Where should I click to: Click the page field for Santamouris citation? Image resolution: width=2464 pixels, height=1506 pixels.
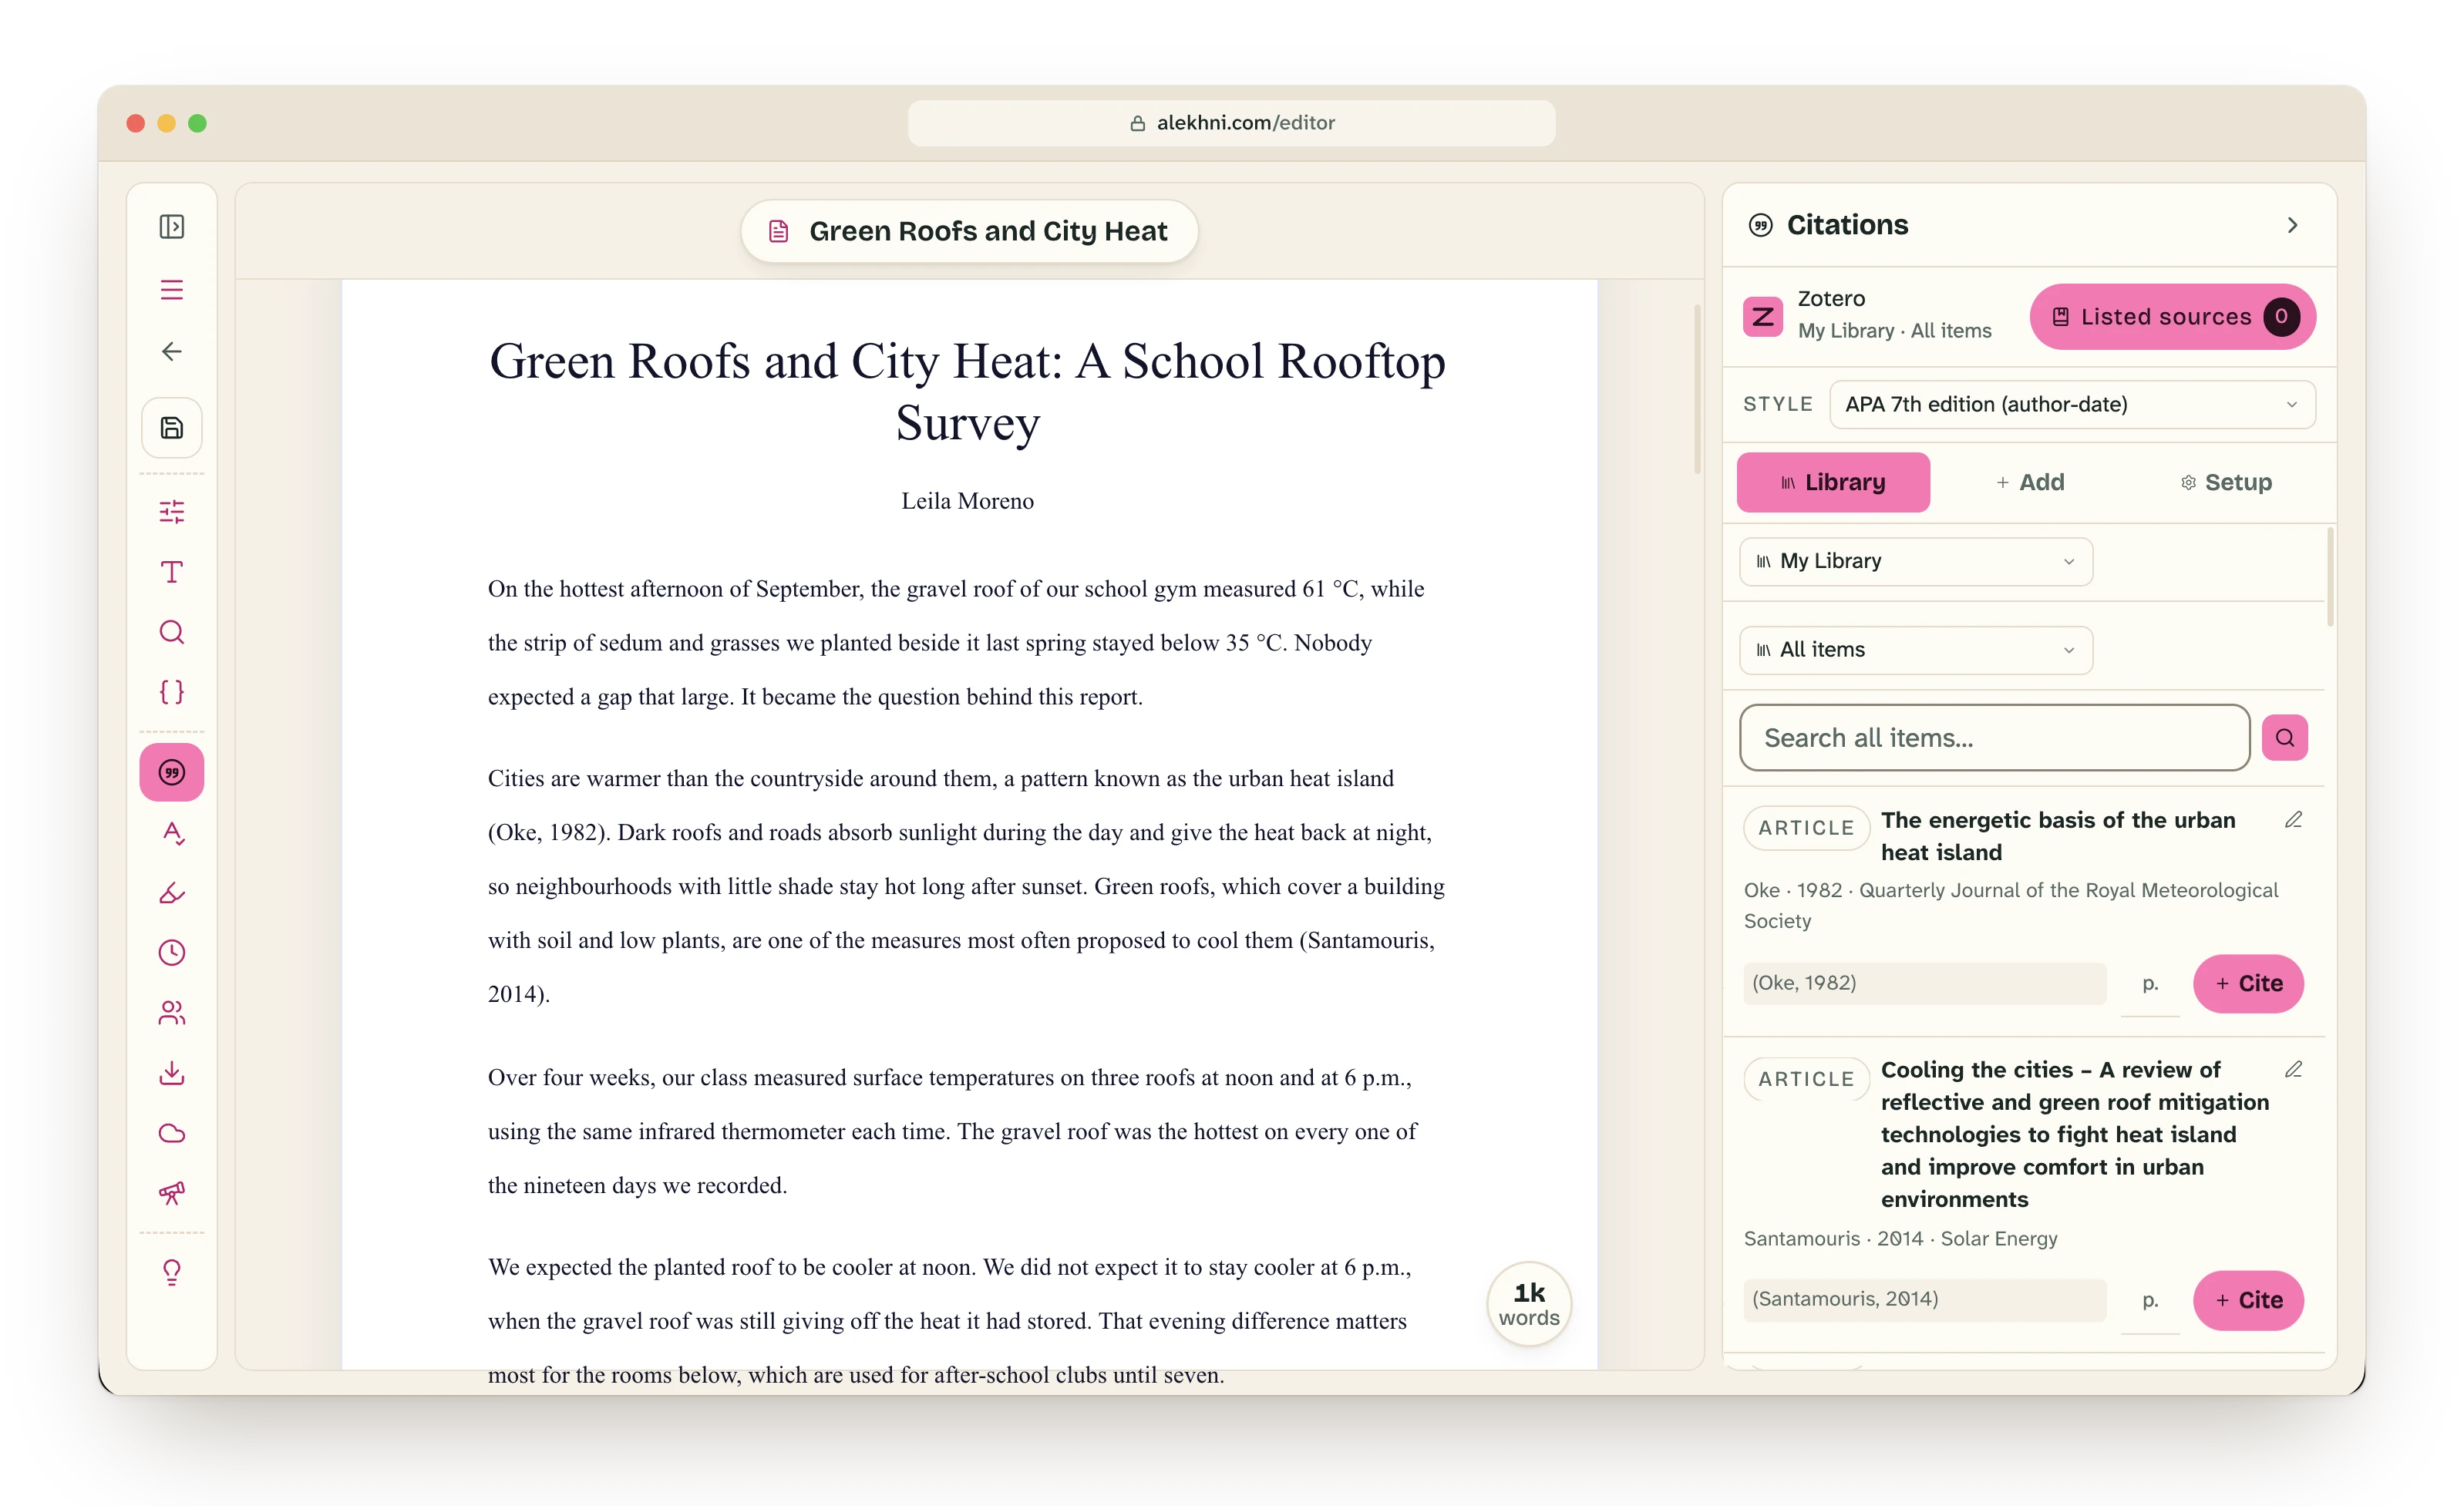pos(2150,1301)
